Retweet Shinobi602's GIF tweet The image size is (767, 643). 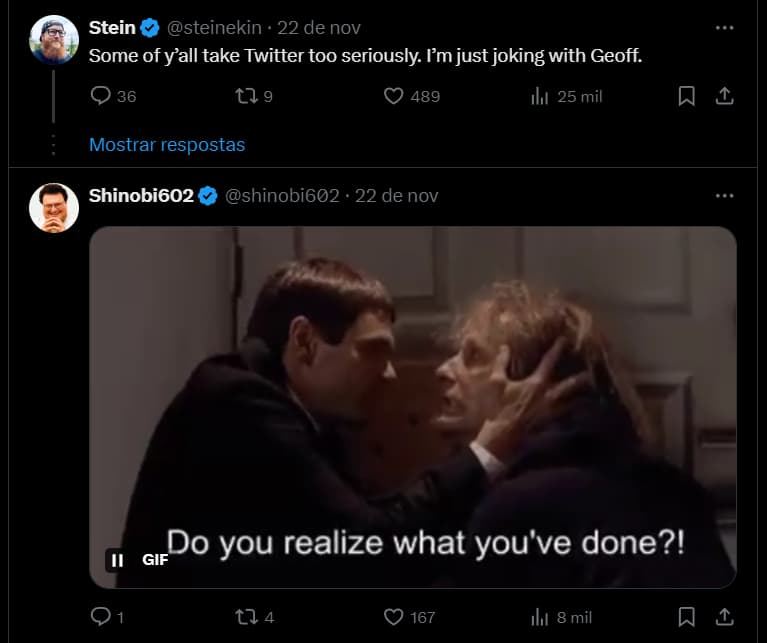point(243,617)
